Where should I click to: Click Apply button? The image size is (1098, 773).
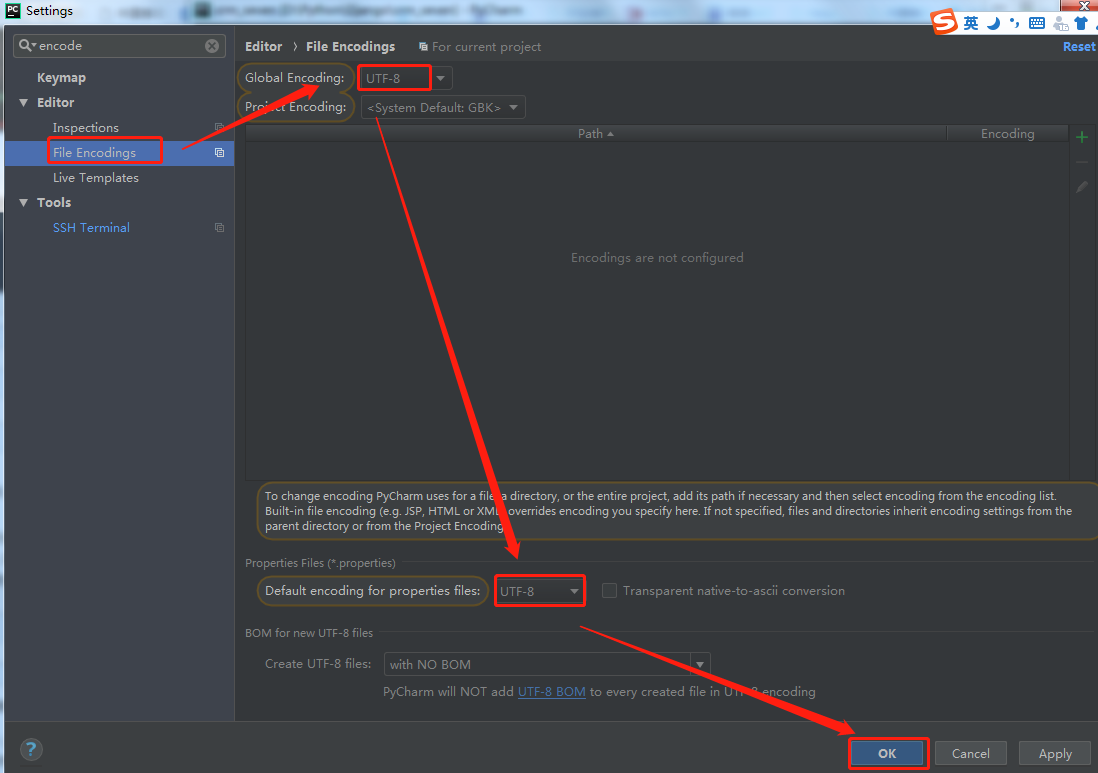coord(1055,753)
